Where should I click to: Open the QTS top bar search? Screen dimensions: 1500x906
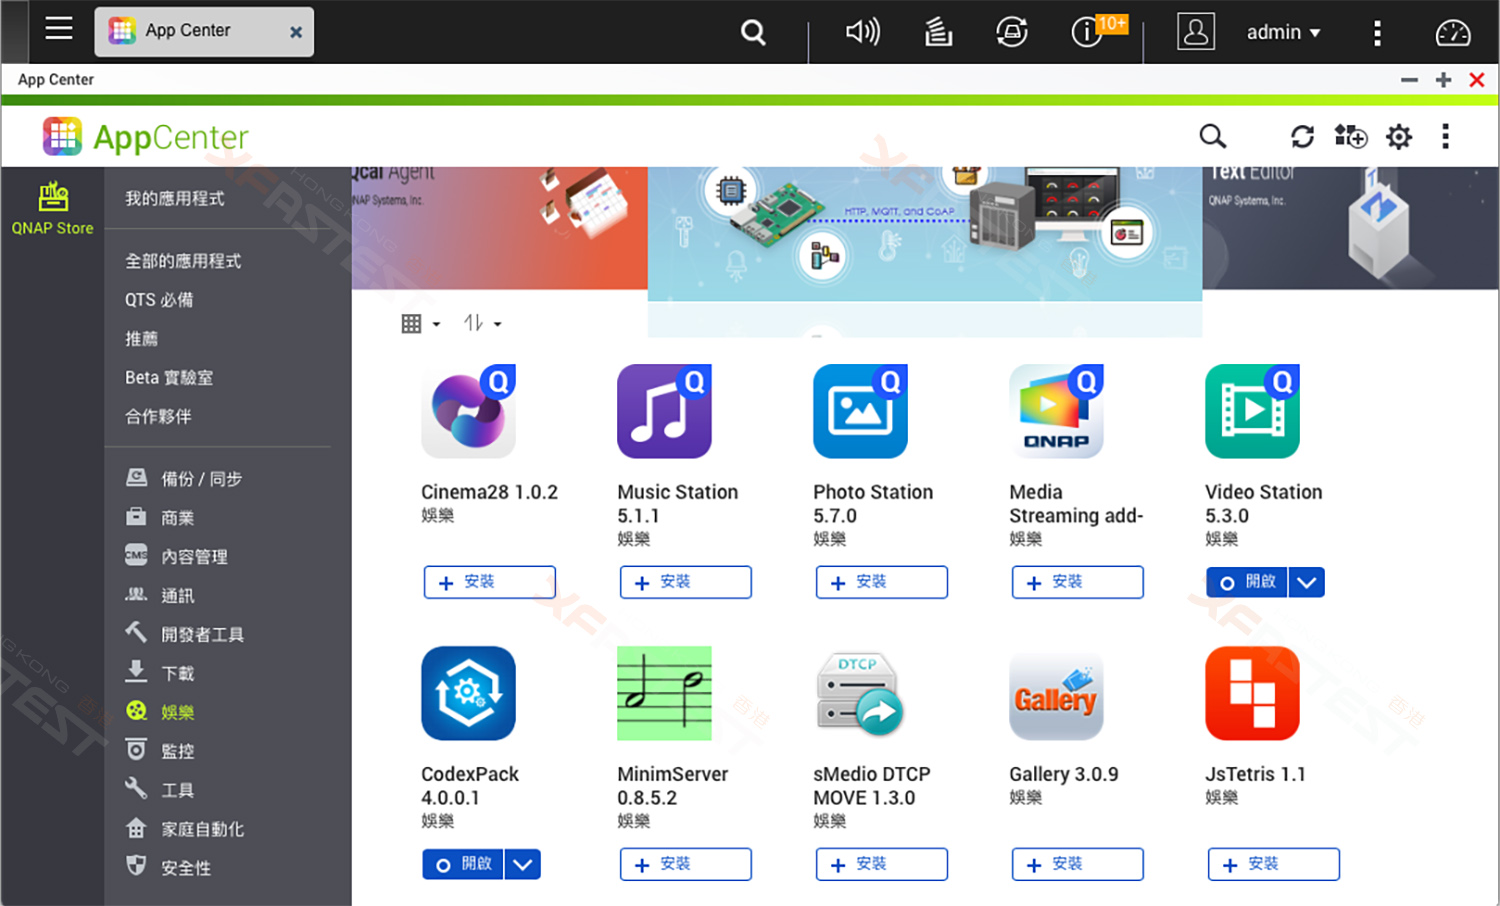pos(753,33)
